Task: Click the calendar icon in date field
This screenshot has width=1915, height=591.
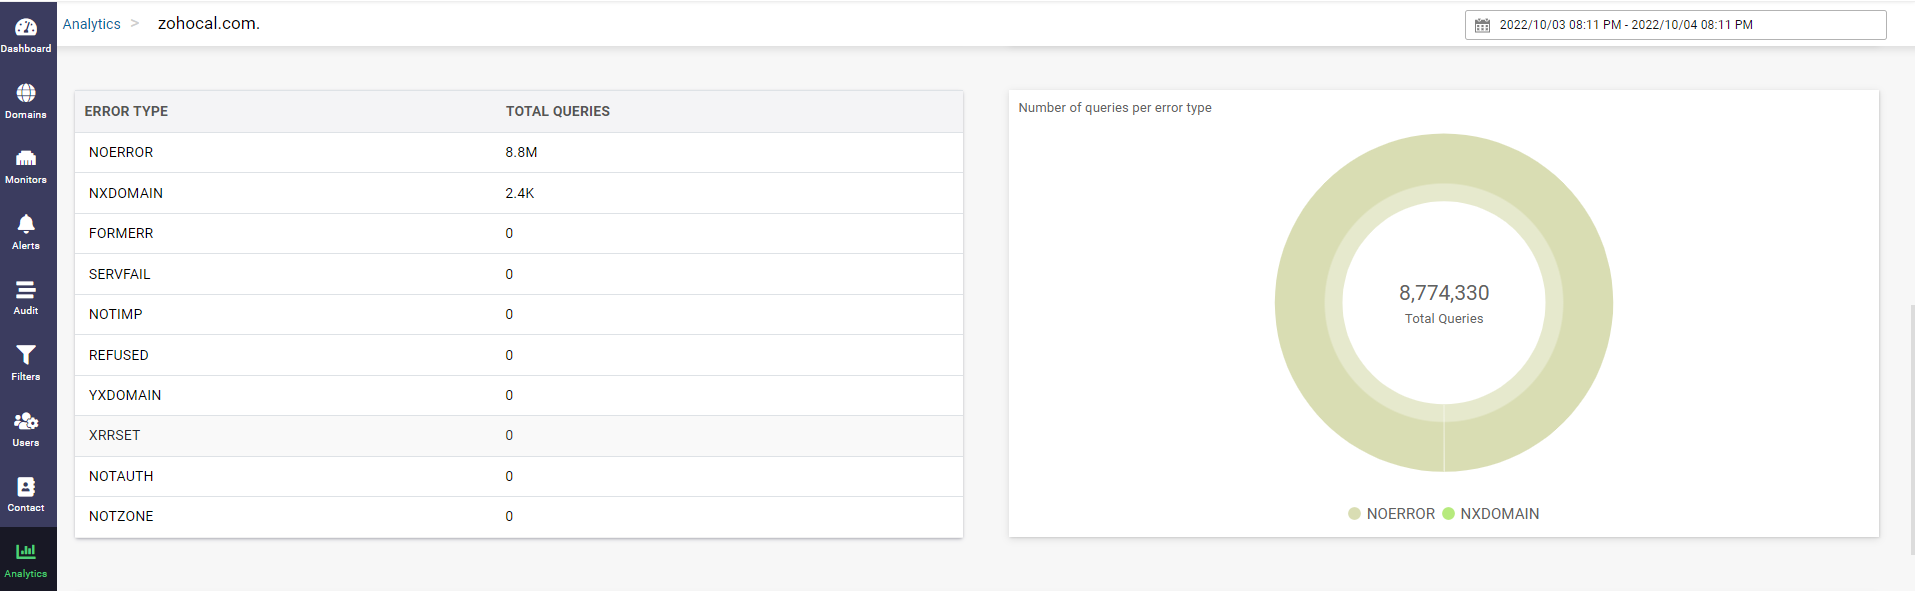Action: coord(1482,25)
